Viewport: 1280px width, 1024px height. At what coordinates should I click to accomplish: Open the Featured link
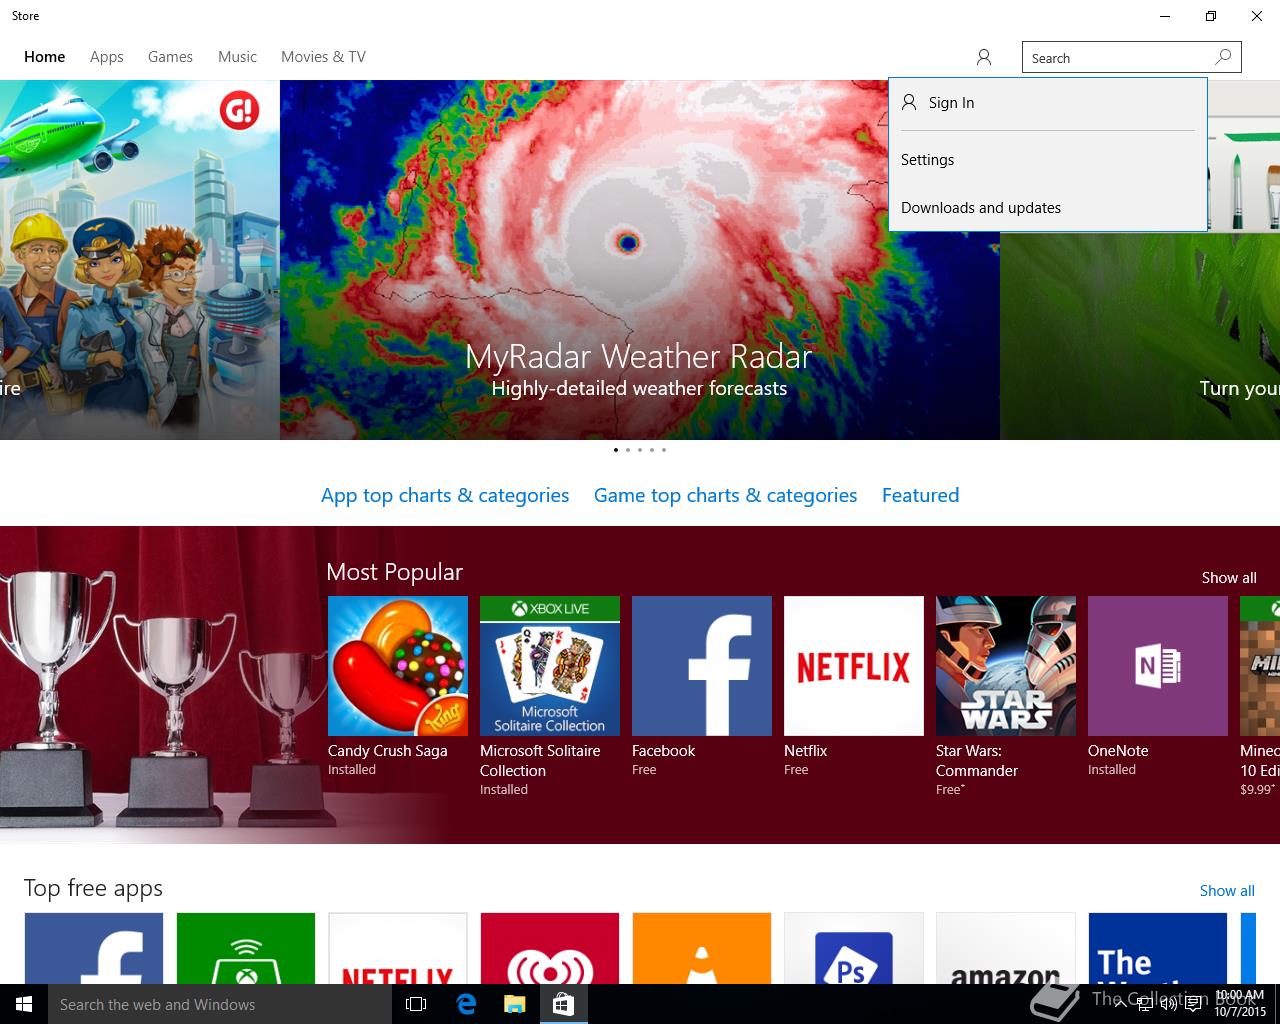tap(920, 495)
